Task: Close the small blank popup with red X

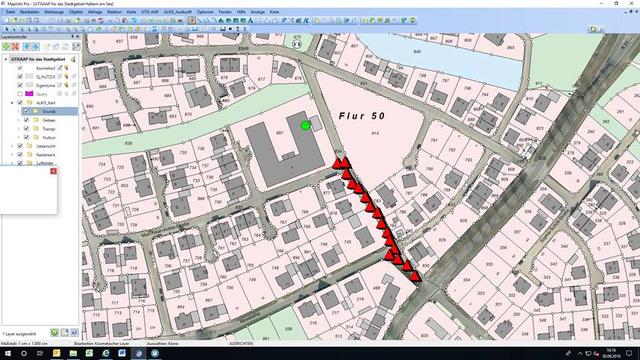Action: click(53, 171)
